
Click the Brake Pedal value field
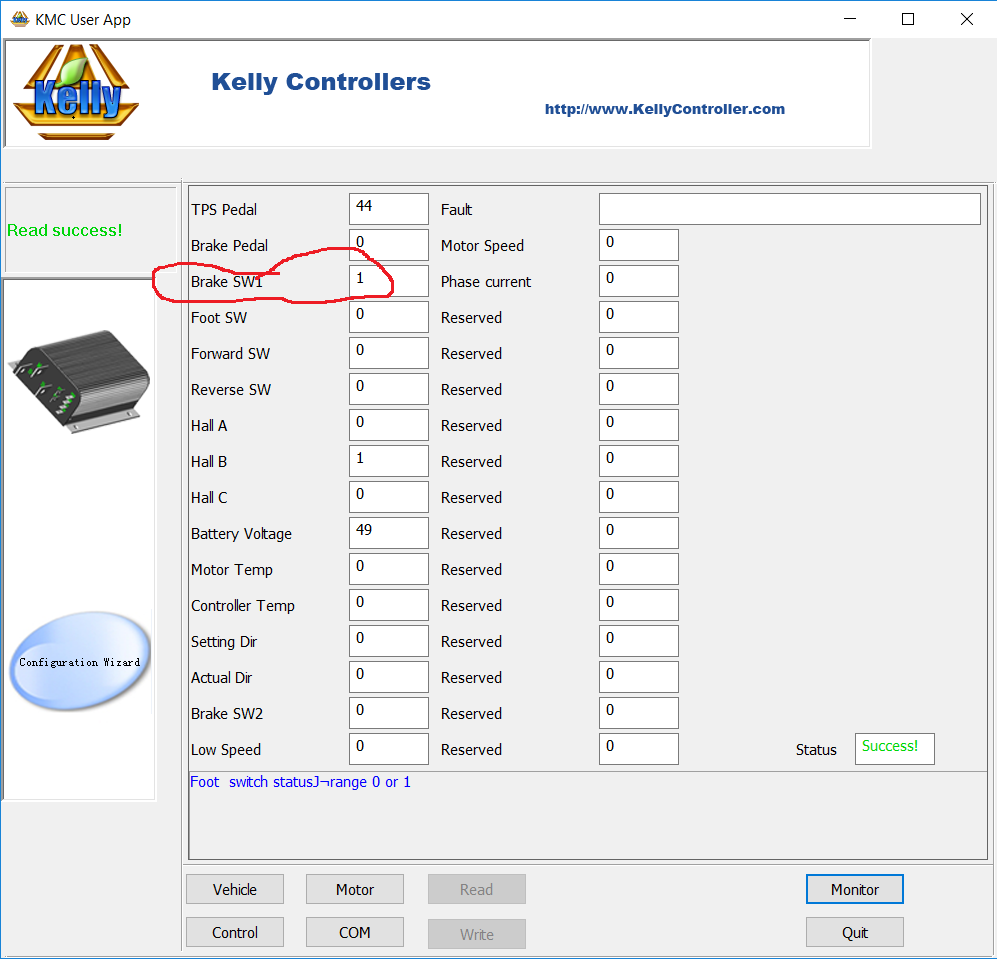tap(388, 245)
